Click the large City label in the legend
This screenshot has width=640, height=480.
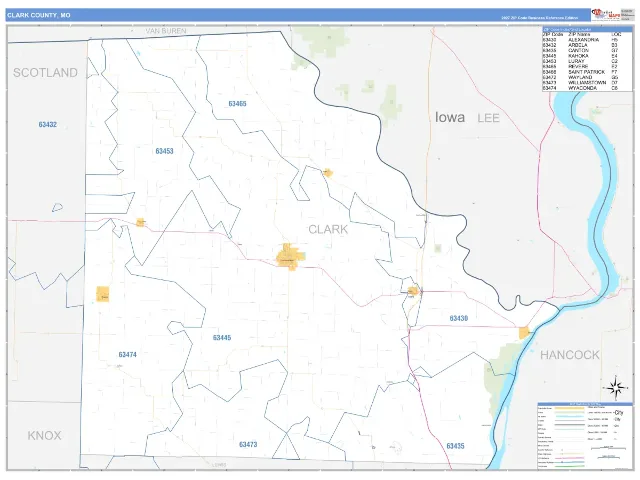coord(619,413)
